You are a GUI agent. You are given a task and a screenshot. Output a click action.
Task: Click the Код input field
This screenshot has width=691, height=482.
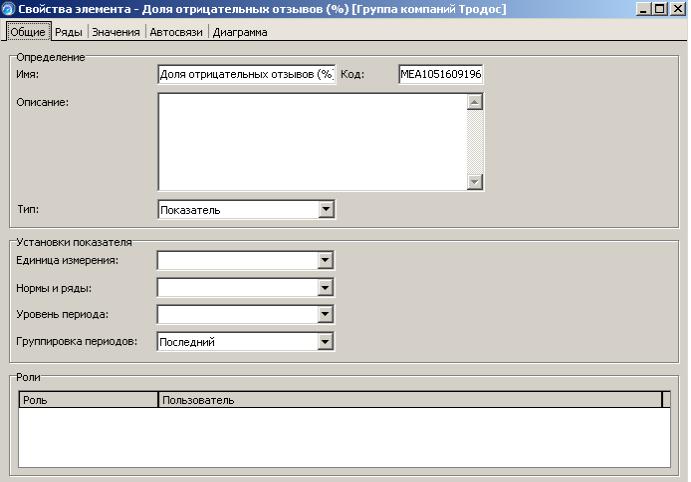441,74
